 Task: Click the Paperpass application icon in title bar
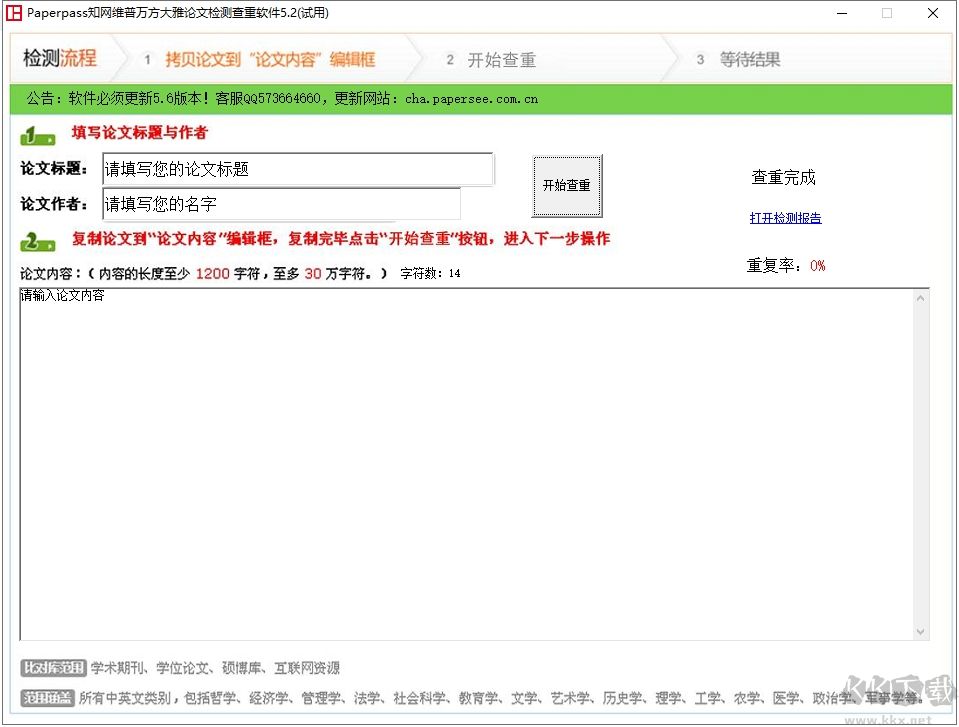pos(16,13)
